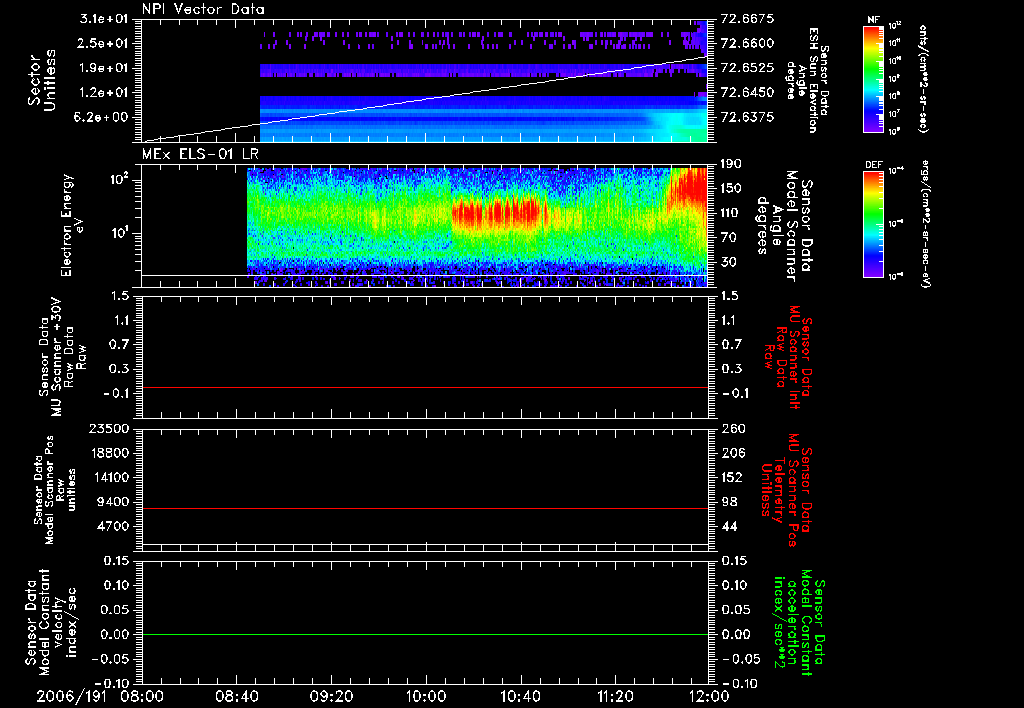
Task: Pick the "72.6525" sun elevation tick
Action: (x=748, y=68)
